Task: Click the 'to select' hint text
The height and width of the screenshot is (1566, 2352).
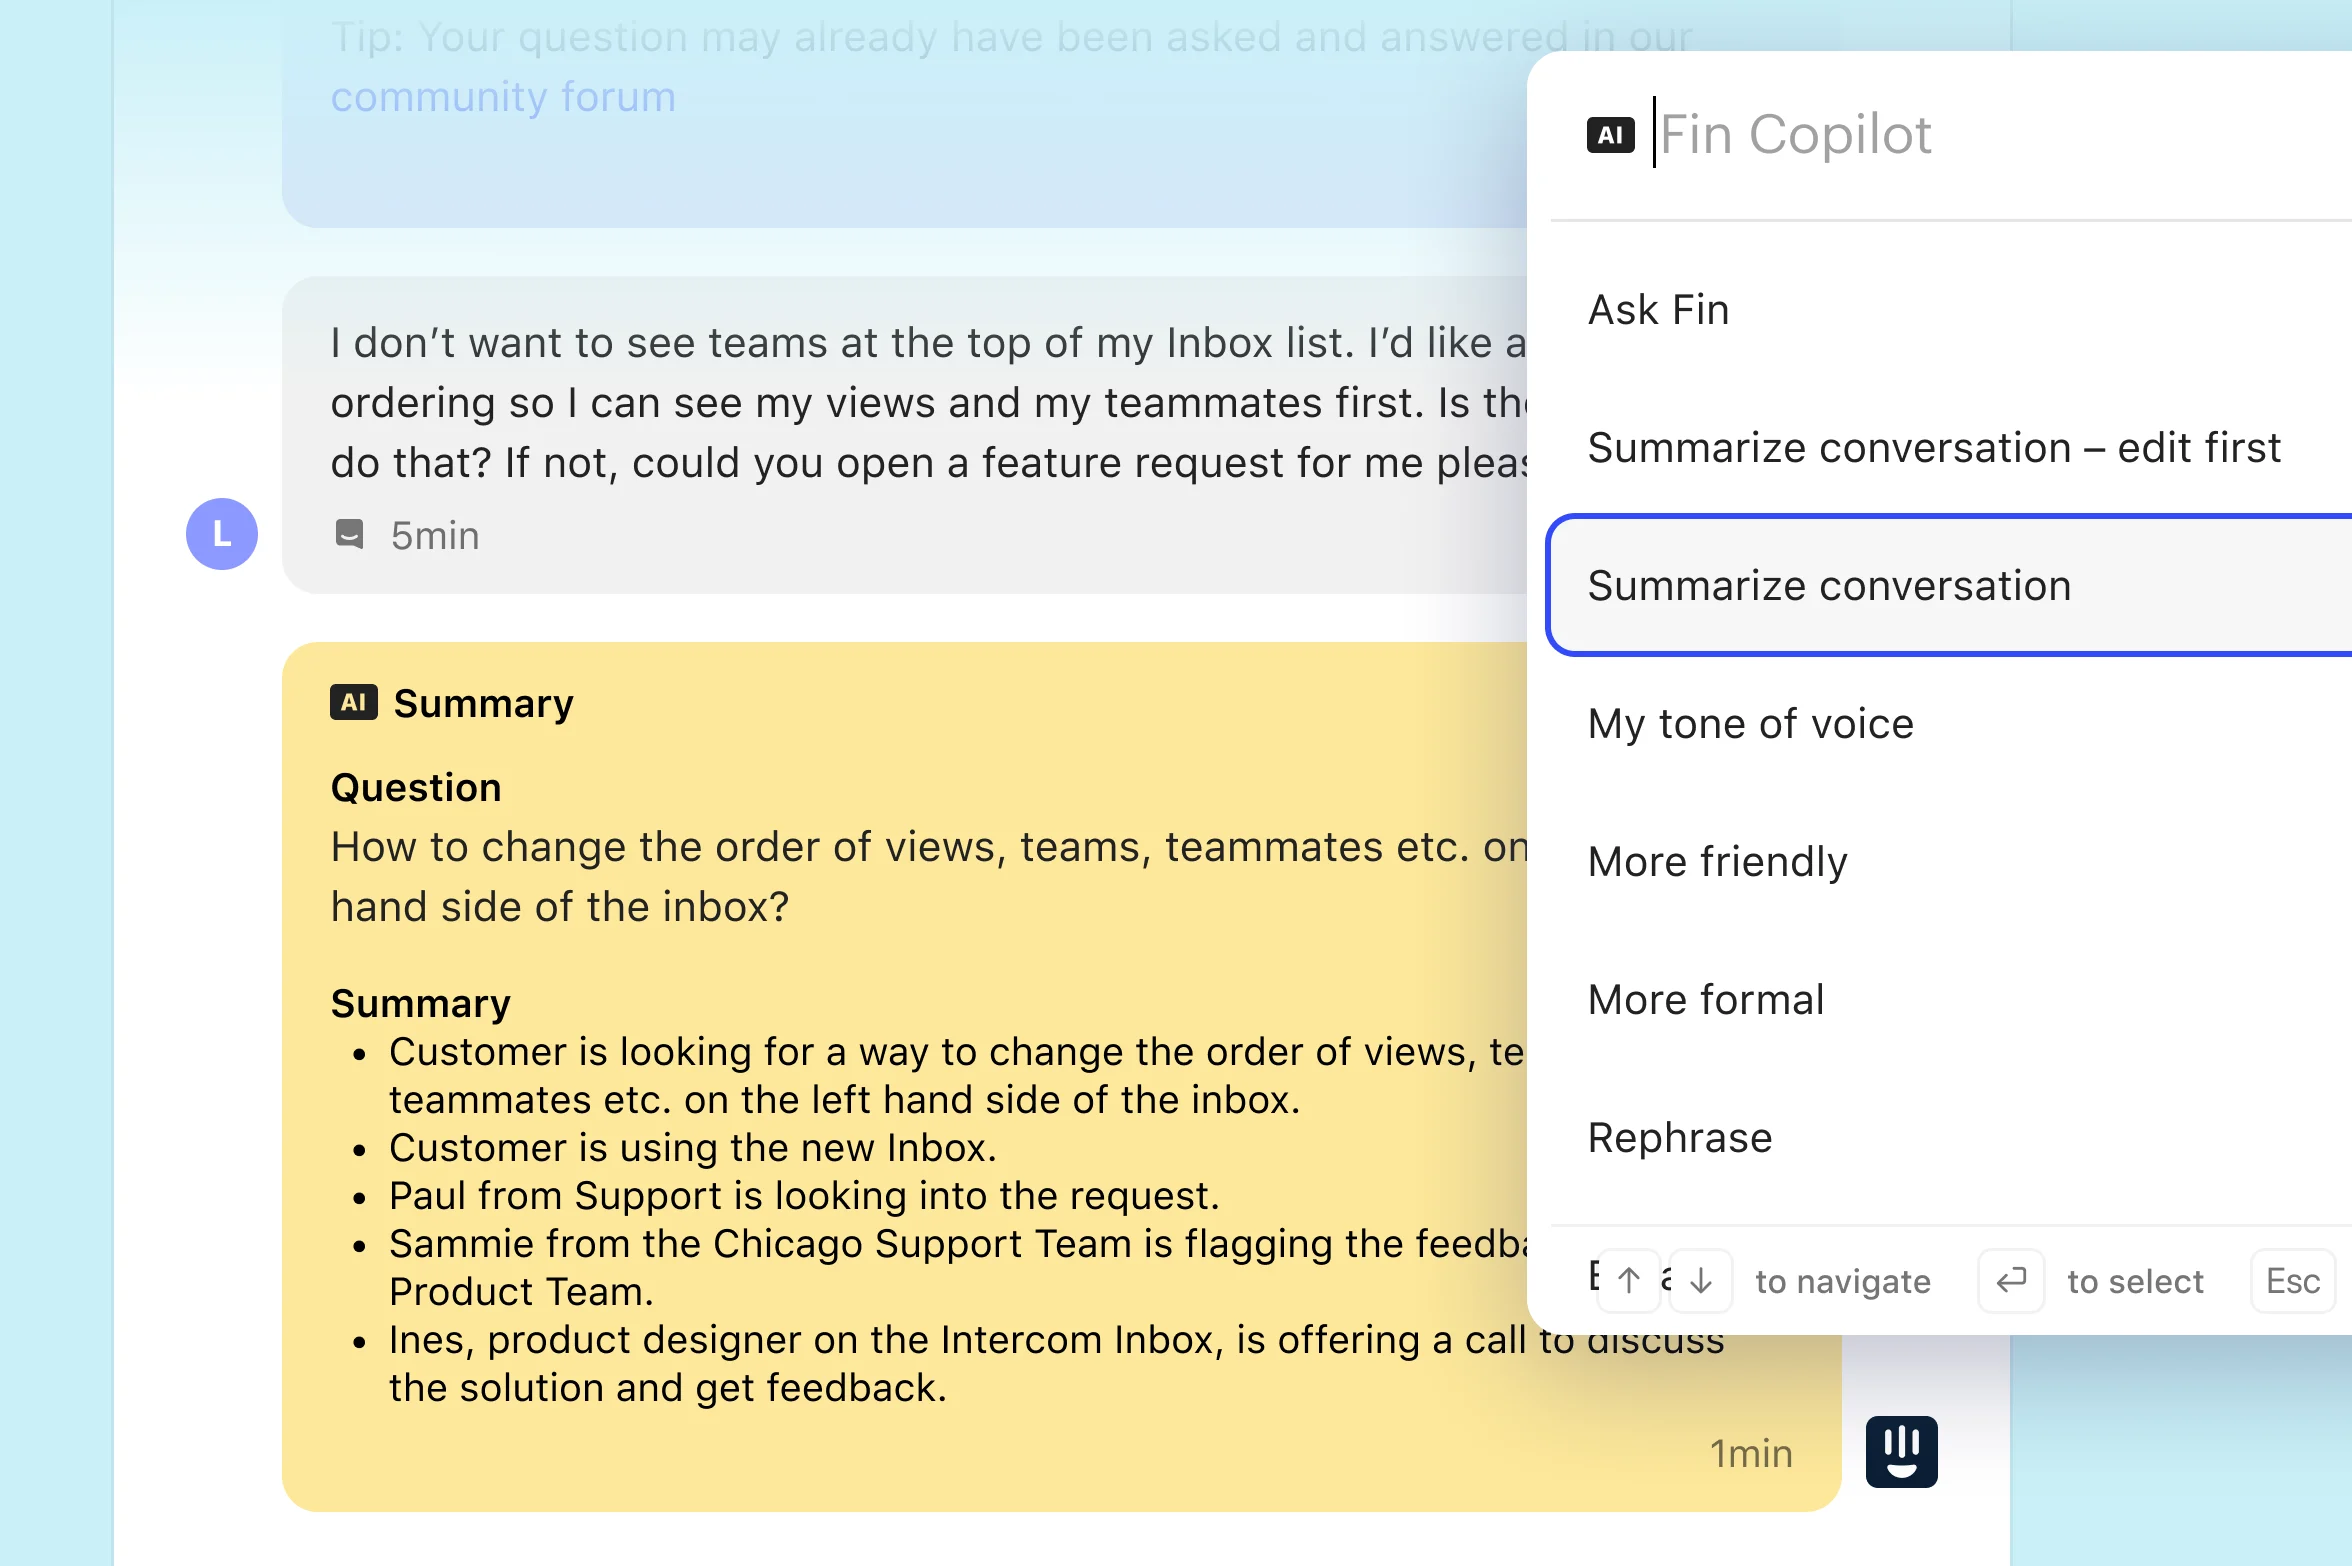Action: 2135,1282
